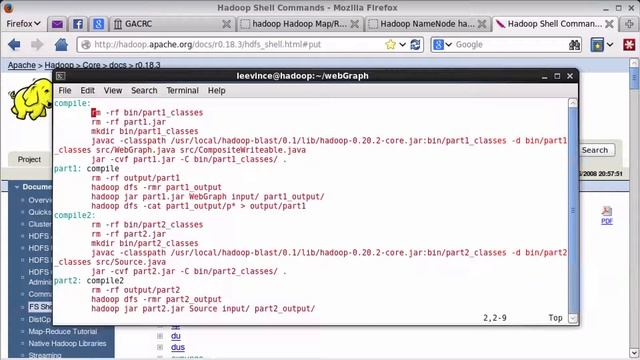Expand tree toggle beside dus link
Image resolution: width=640 pixels, height=360 pixels.
click(160, 347)
